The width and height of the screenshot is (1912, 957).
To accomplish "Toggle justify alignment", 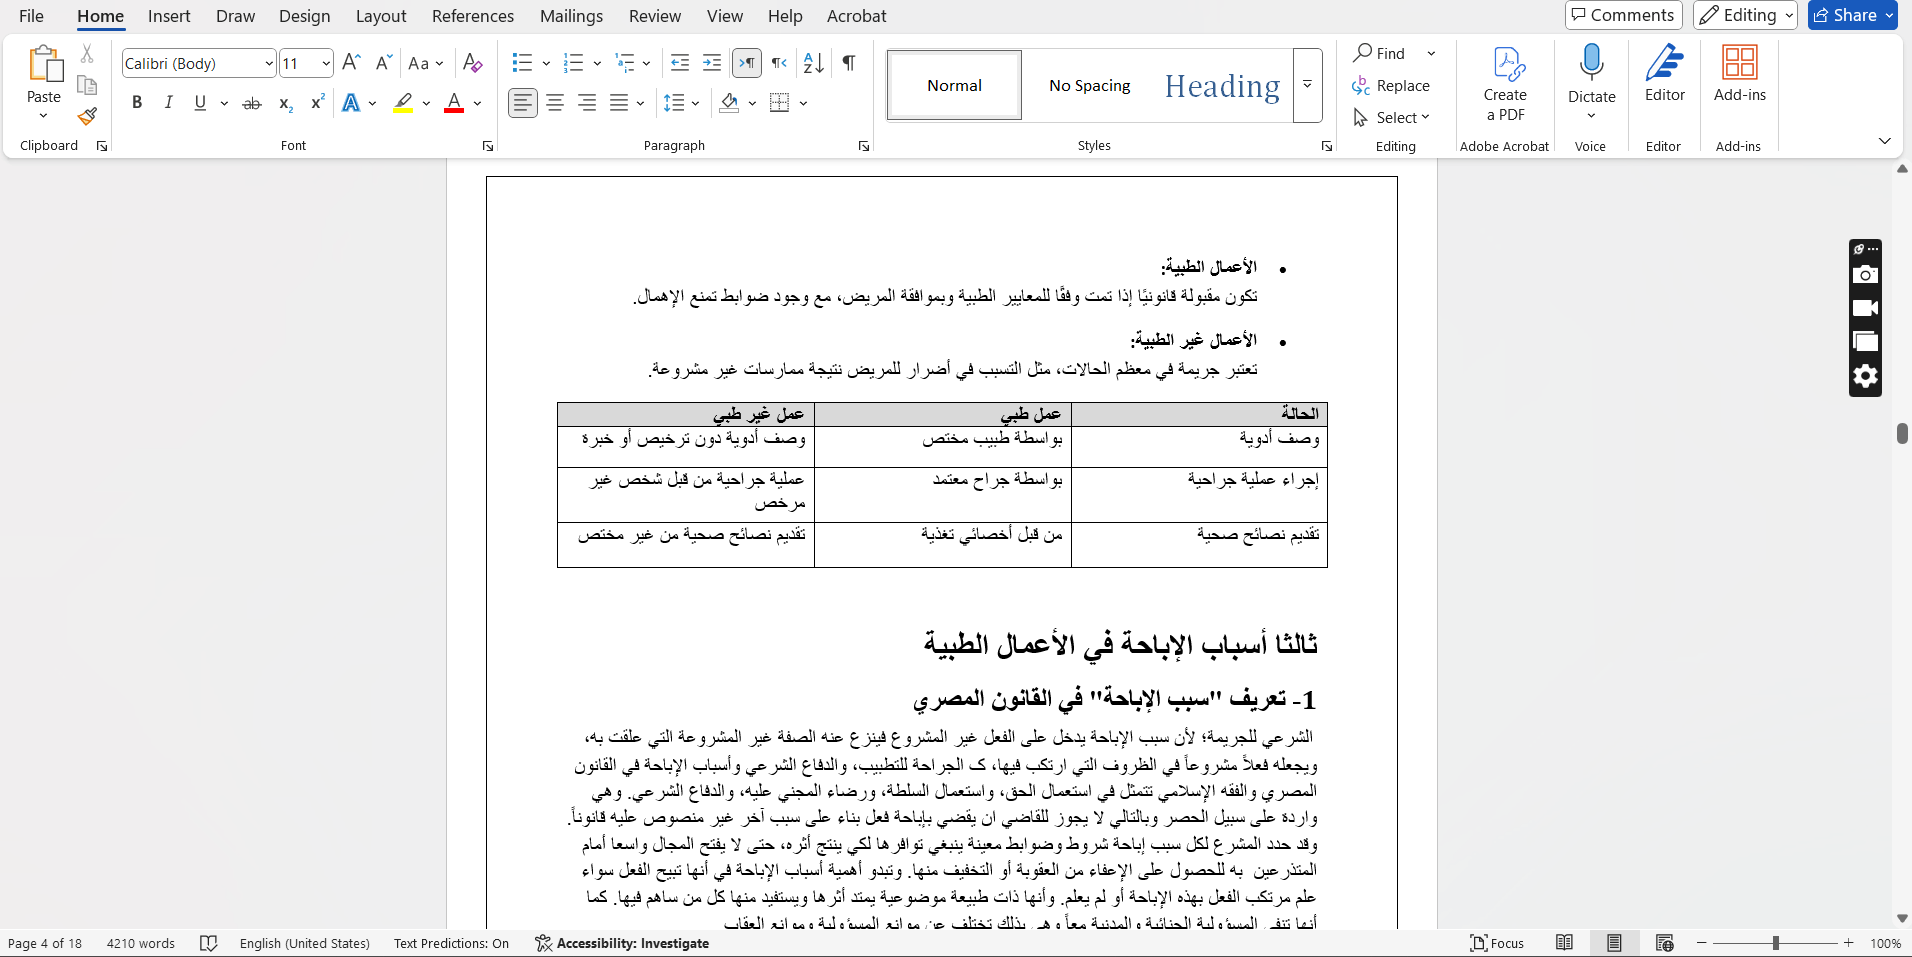I will click(x=619, y=103).
